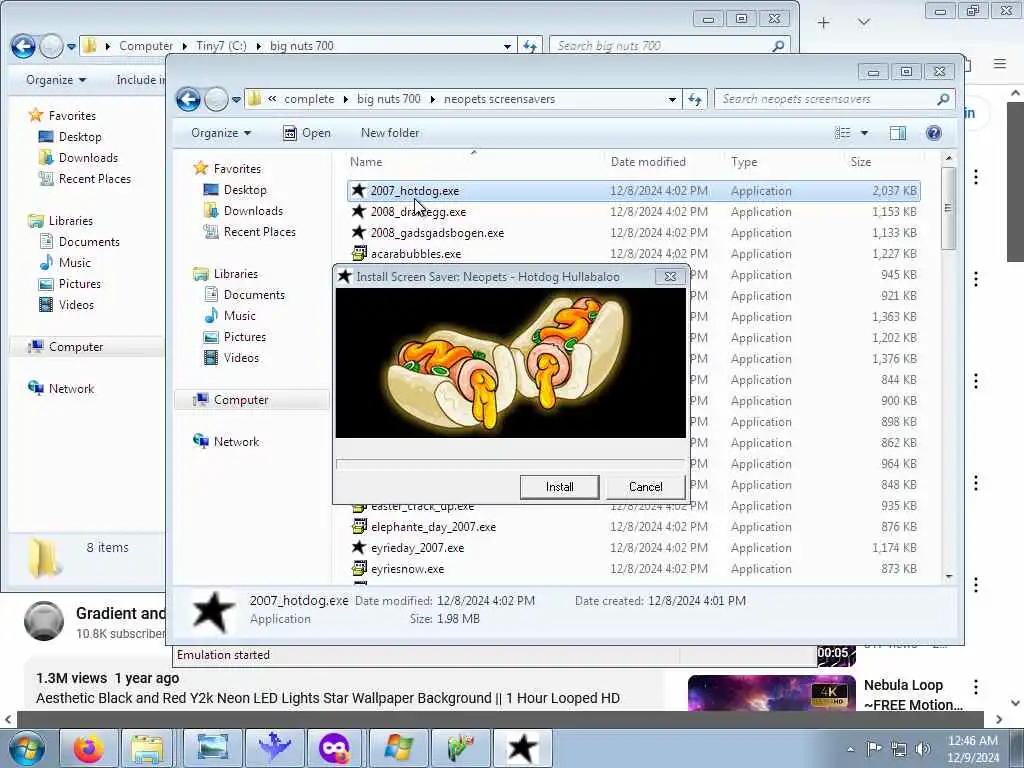Select Documents in front window Libraries

click(254, 295)
